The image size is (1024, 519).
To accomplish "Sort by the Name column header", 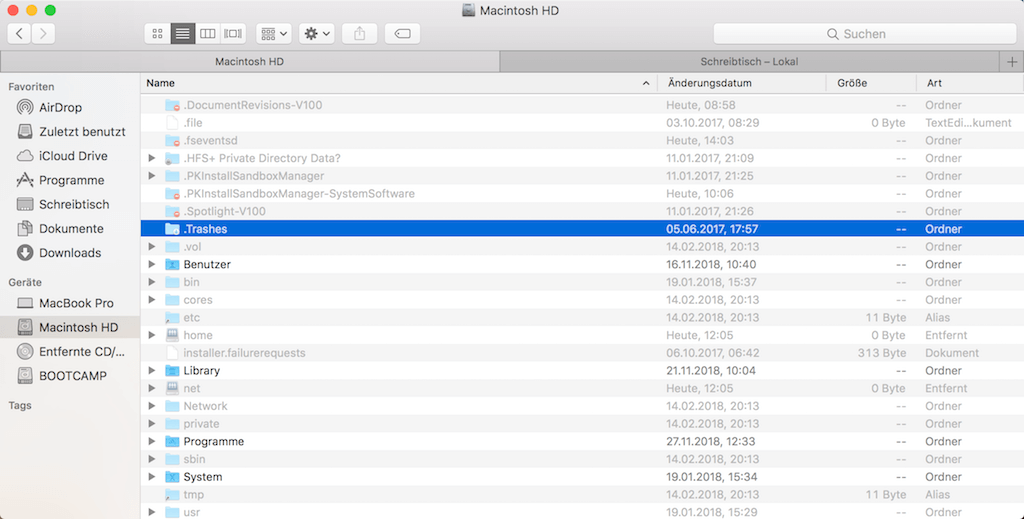I will [398, 83].
